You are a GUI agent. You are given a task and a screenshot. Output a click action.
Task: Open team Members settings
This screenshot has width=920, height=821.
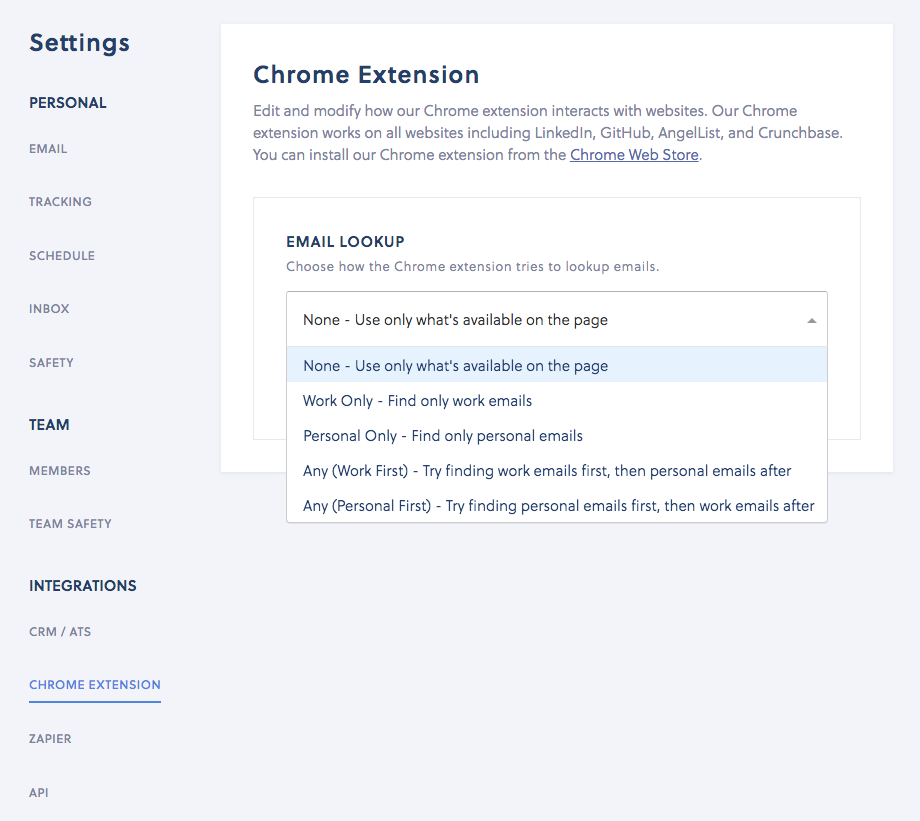[x=60, y=471]
